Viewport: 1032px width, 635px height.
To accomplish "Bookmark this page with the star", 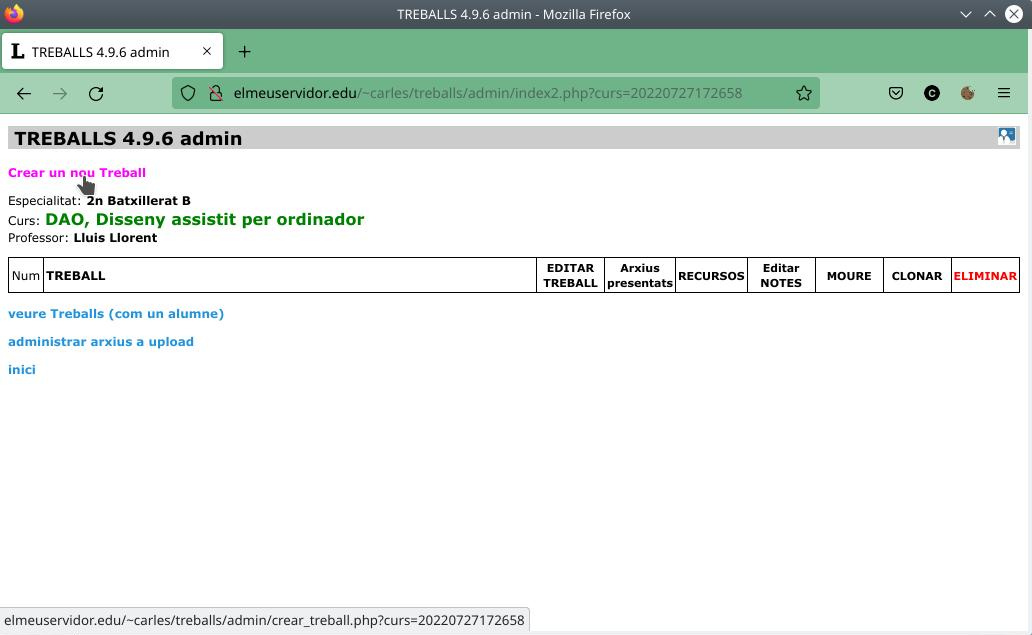I will coord(804,93).
